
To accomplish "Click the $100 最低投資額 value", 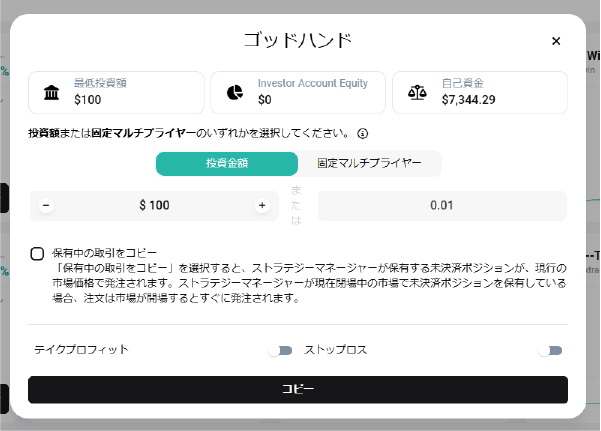I will point(88,100).
